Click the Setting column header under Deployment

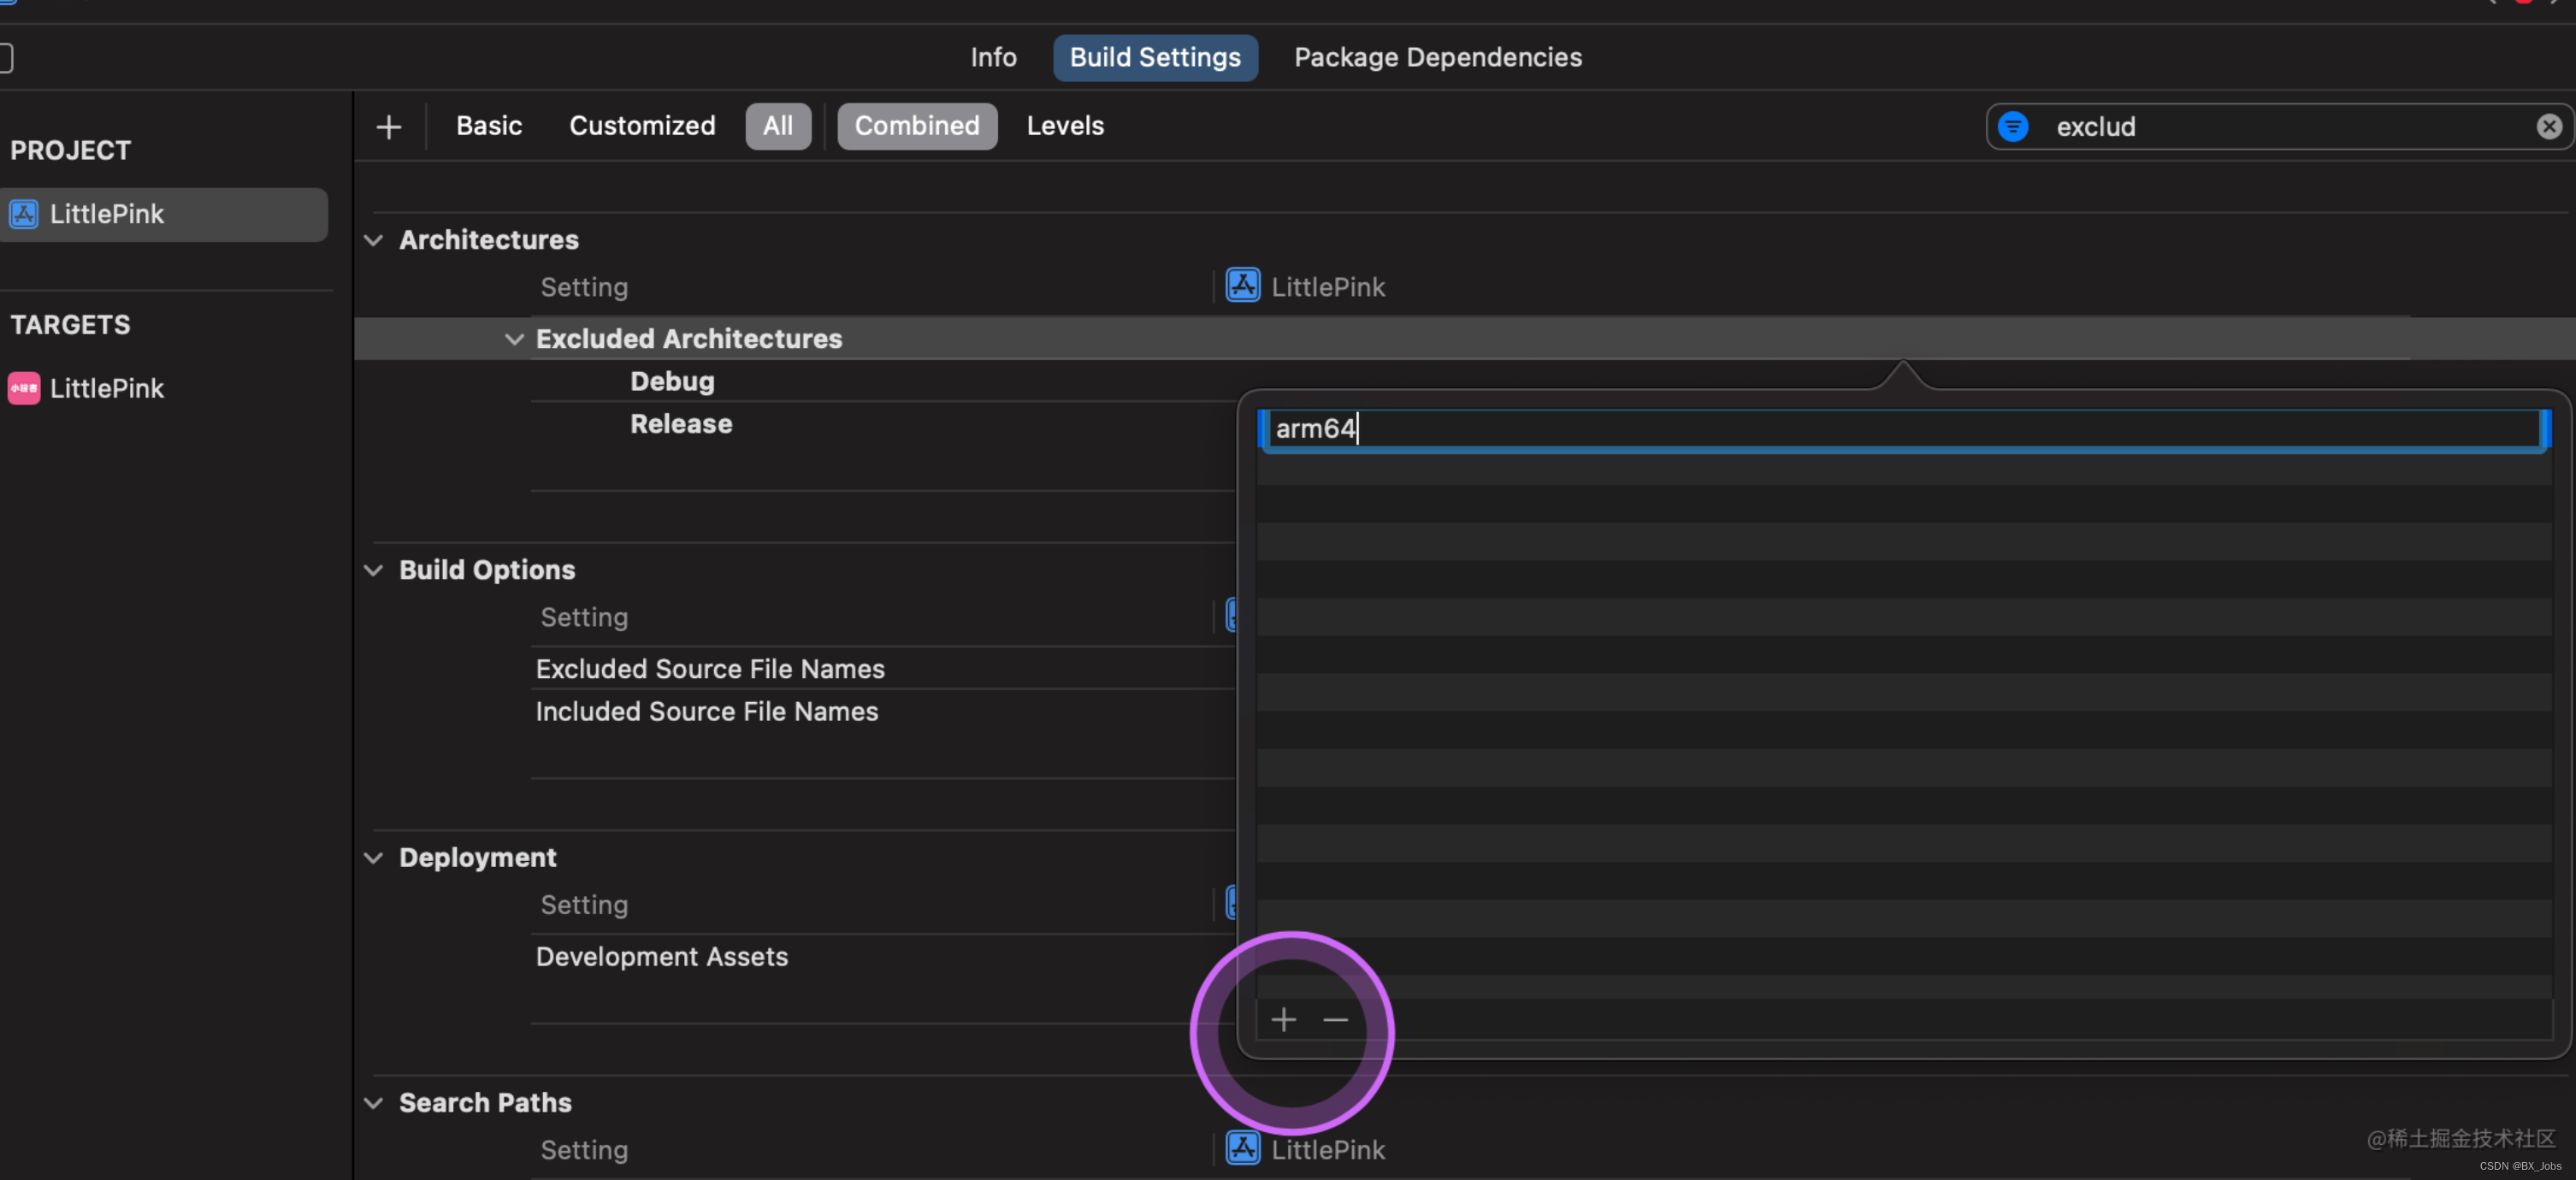[x=584, y=905]
